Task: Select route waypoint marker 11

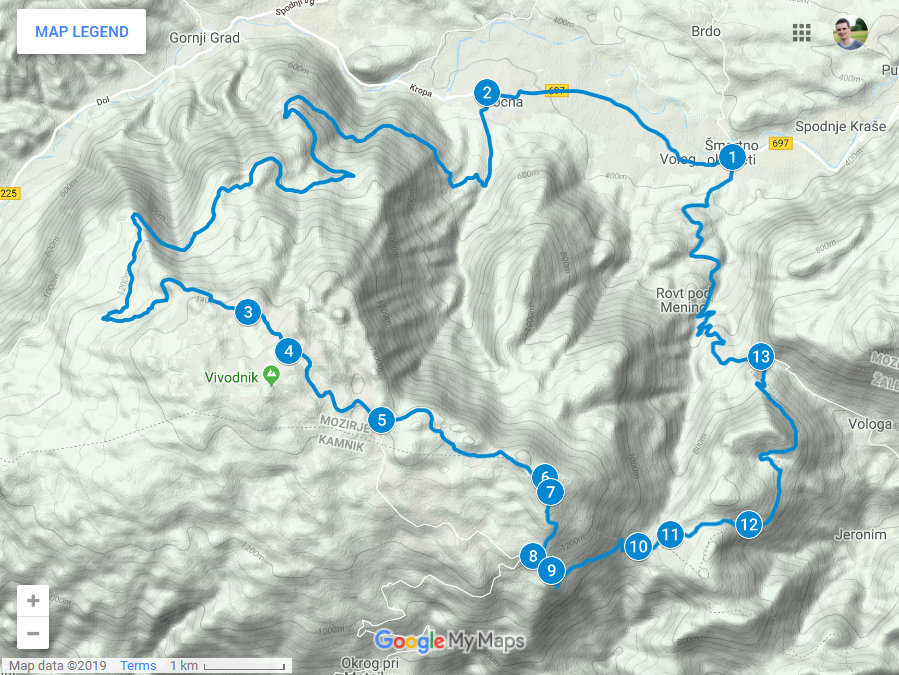Action: pyautogui.click(x=670, y=534)
